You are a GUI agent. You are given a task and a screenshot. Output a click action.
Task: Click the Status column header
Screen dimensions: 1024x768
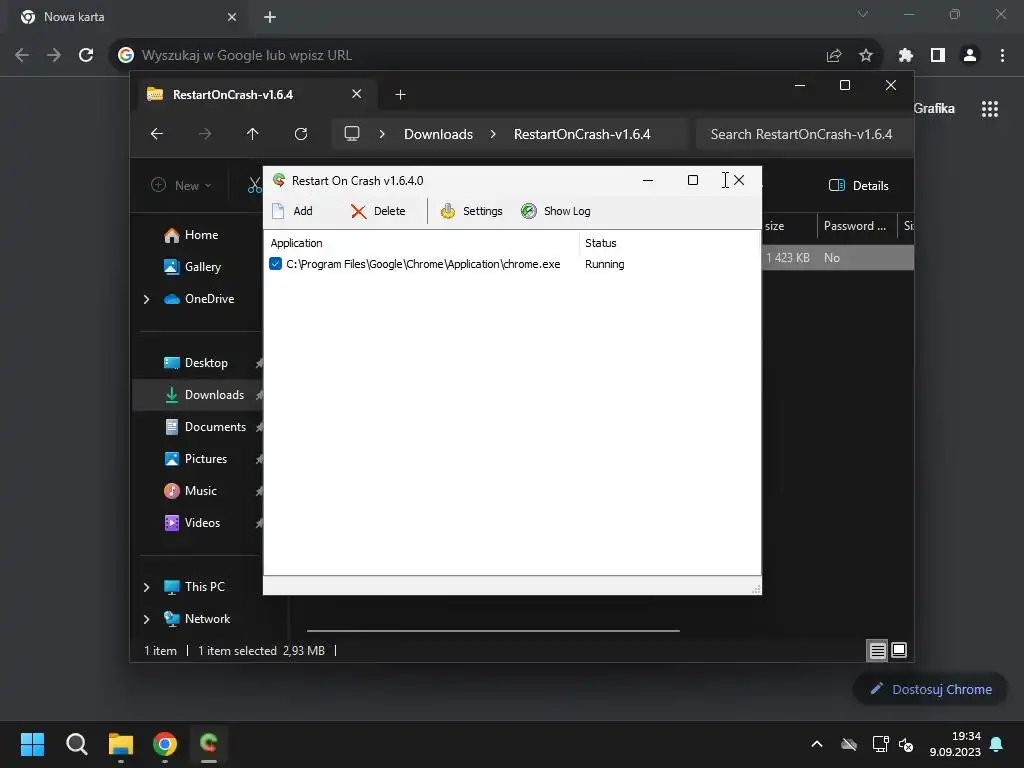click(x=601, y=243)
